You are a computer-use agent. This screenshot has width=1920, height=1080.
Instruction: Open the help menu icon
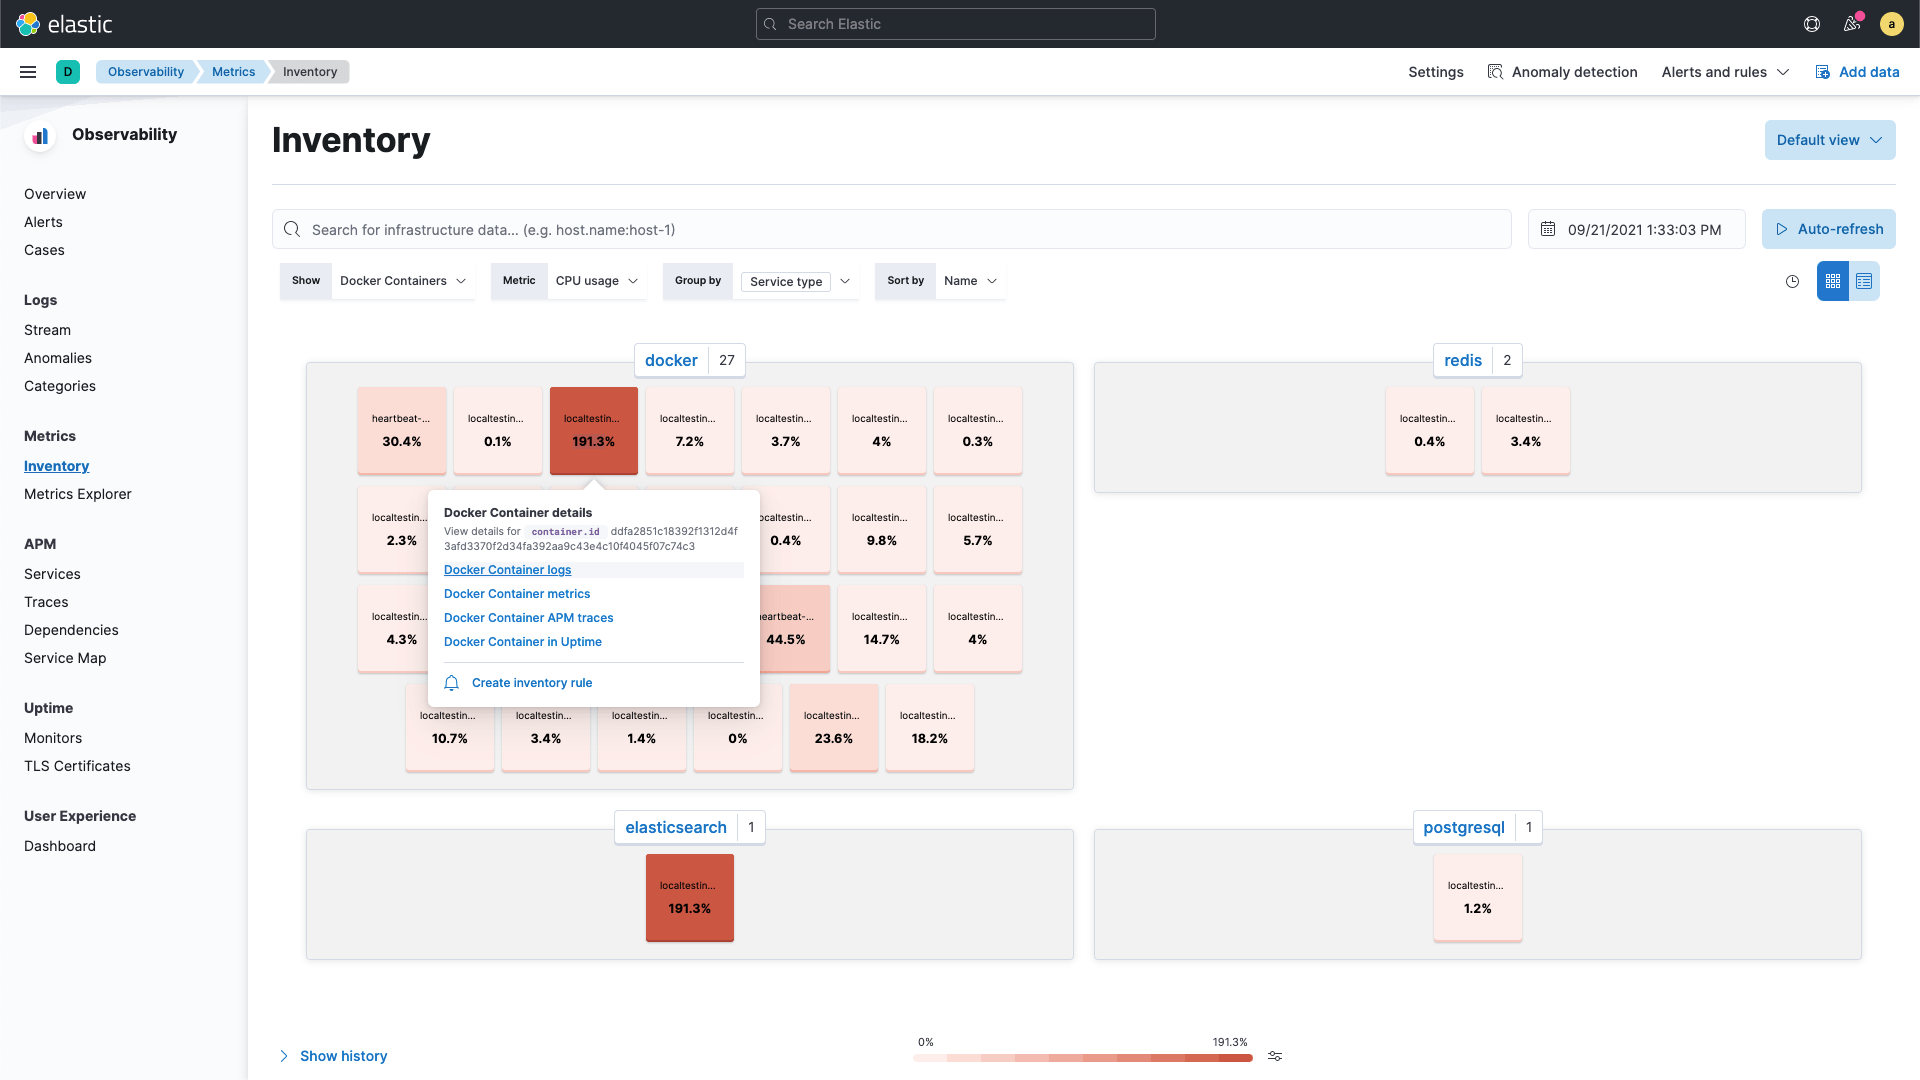pyautogui.click(x=1812, y=24)
